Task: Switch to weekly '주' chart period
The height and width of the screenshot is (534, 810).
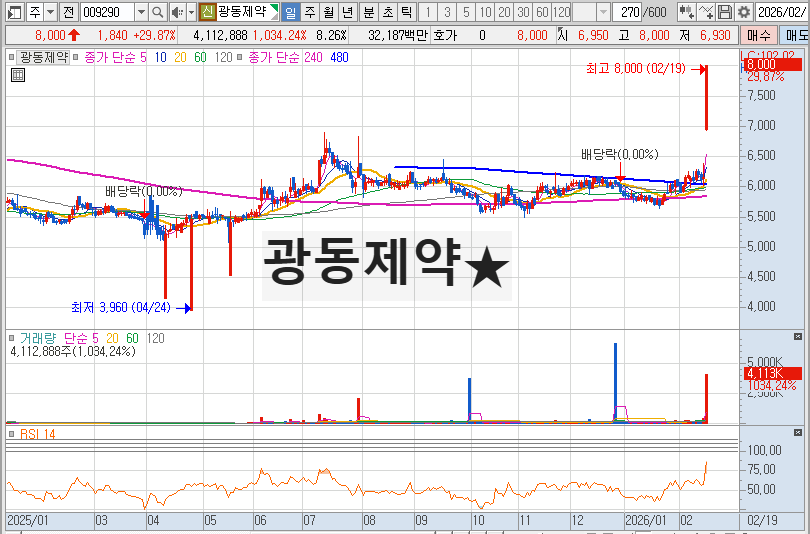Action: (x=310, y=12)
